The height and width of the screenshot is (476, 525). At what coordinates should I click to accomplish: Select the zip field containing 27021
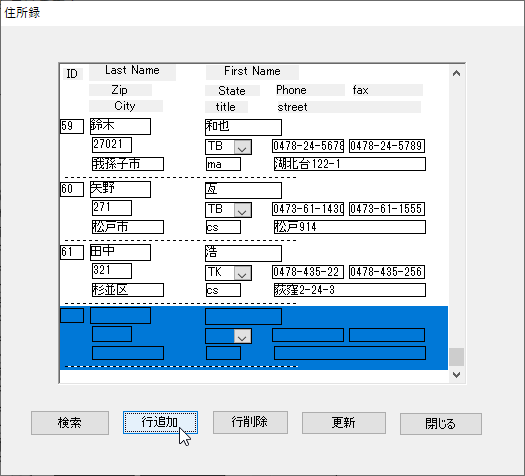[x=112, y=145]
